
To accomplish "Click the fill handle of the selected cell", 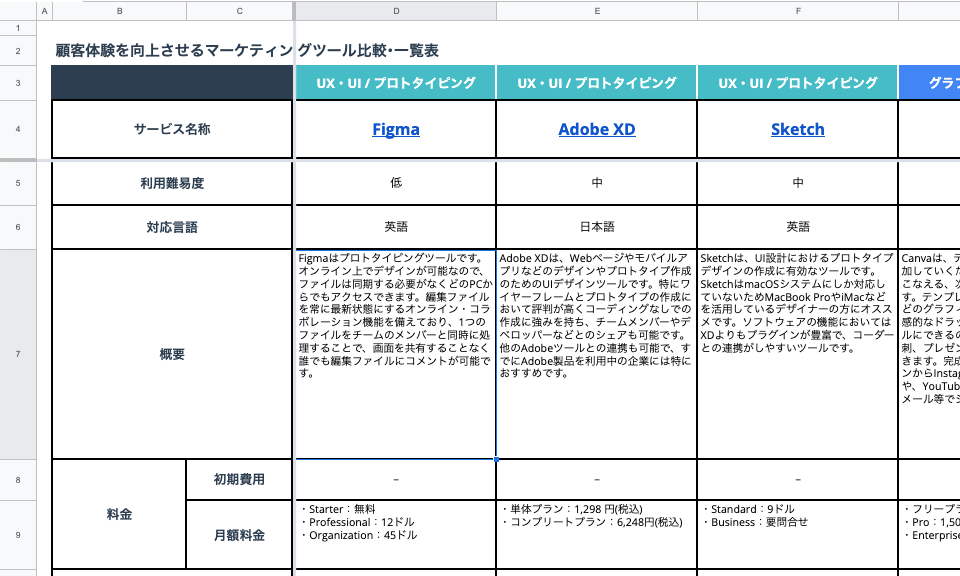I will pos(496,459).
